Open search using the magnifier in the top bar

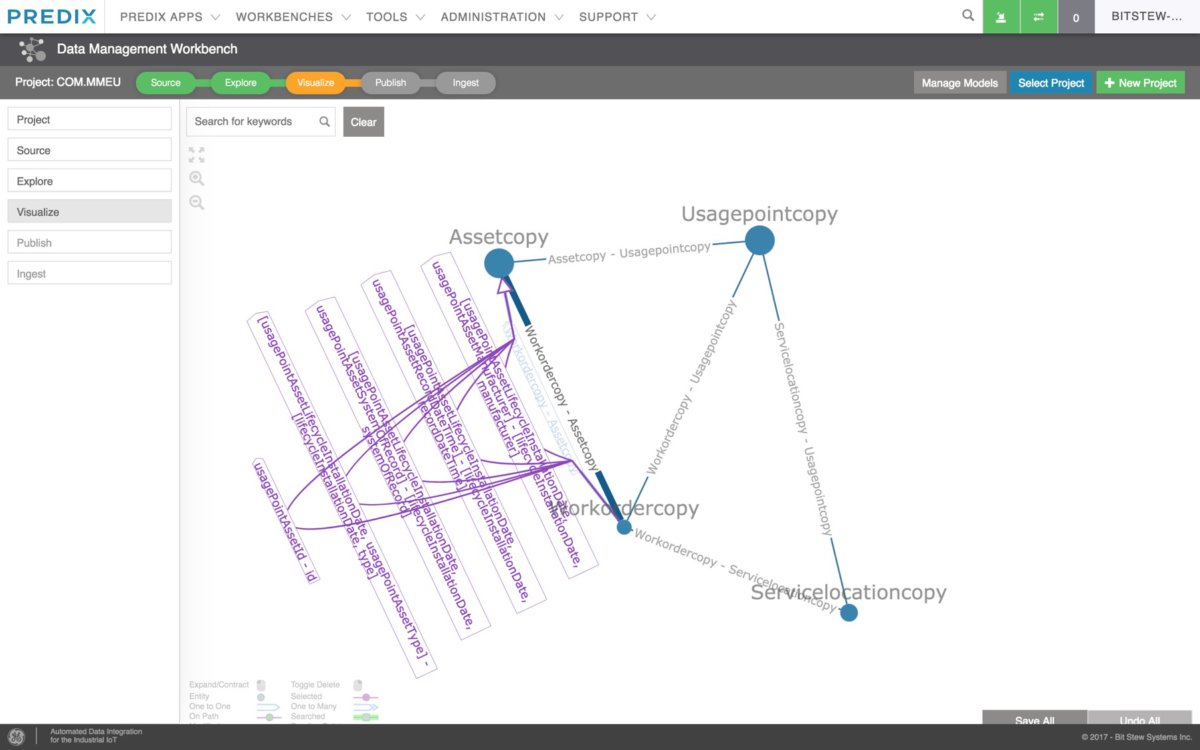[x=966, y=16]
